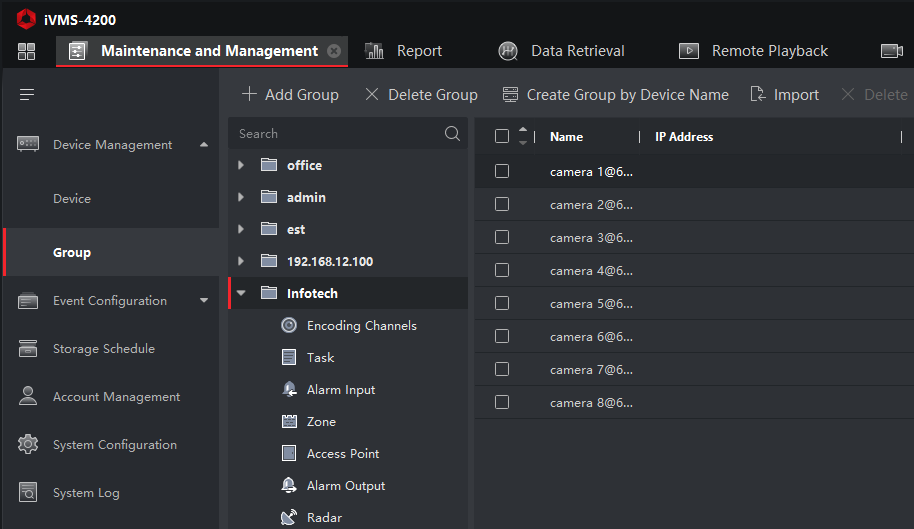The height and width of the screenshot is (529, 914).
Task: Collapse the sidebar with hamburger icon
Action: [27, 95]
